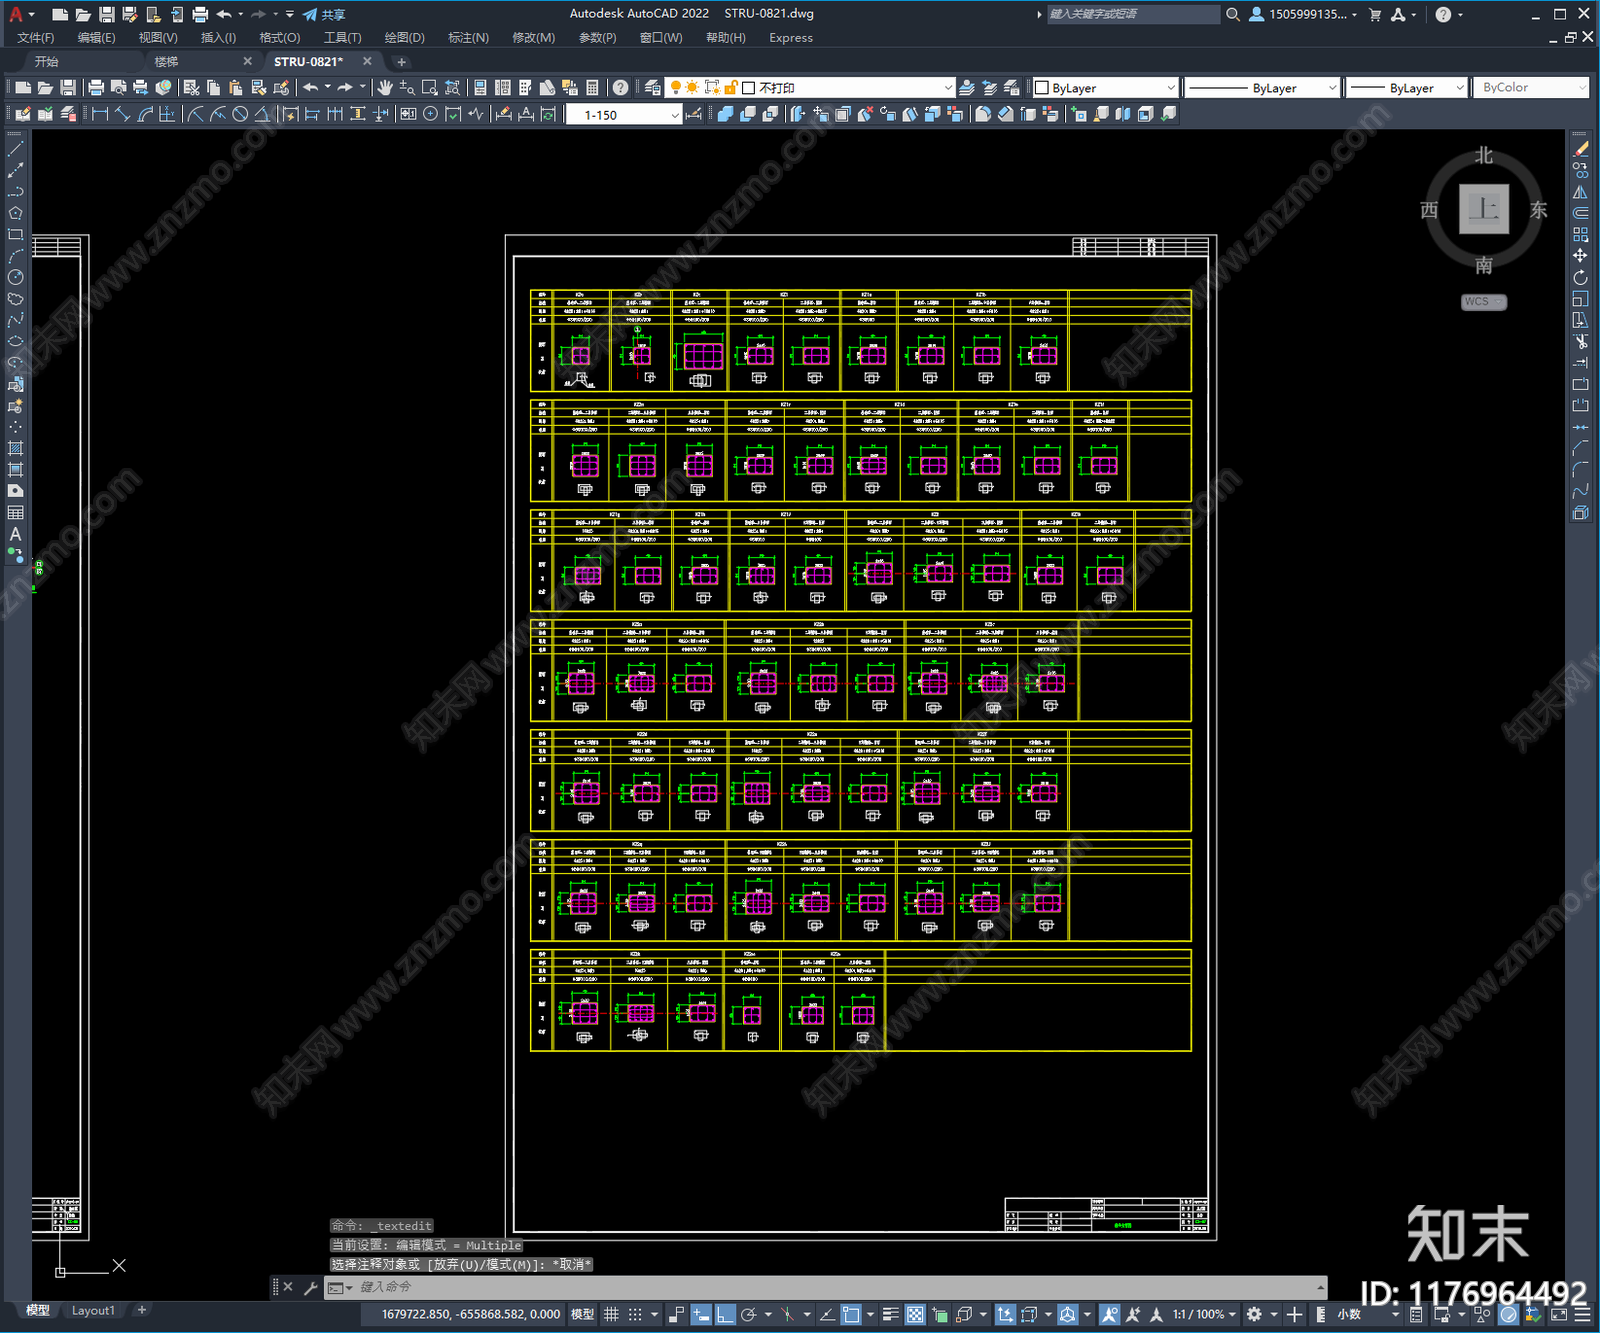Click the Tolerance dimension icon
This screenshot has height=1333, width=1600.
tap(408, 115)
